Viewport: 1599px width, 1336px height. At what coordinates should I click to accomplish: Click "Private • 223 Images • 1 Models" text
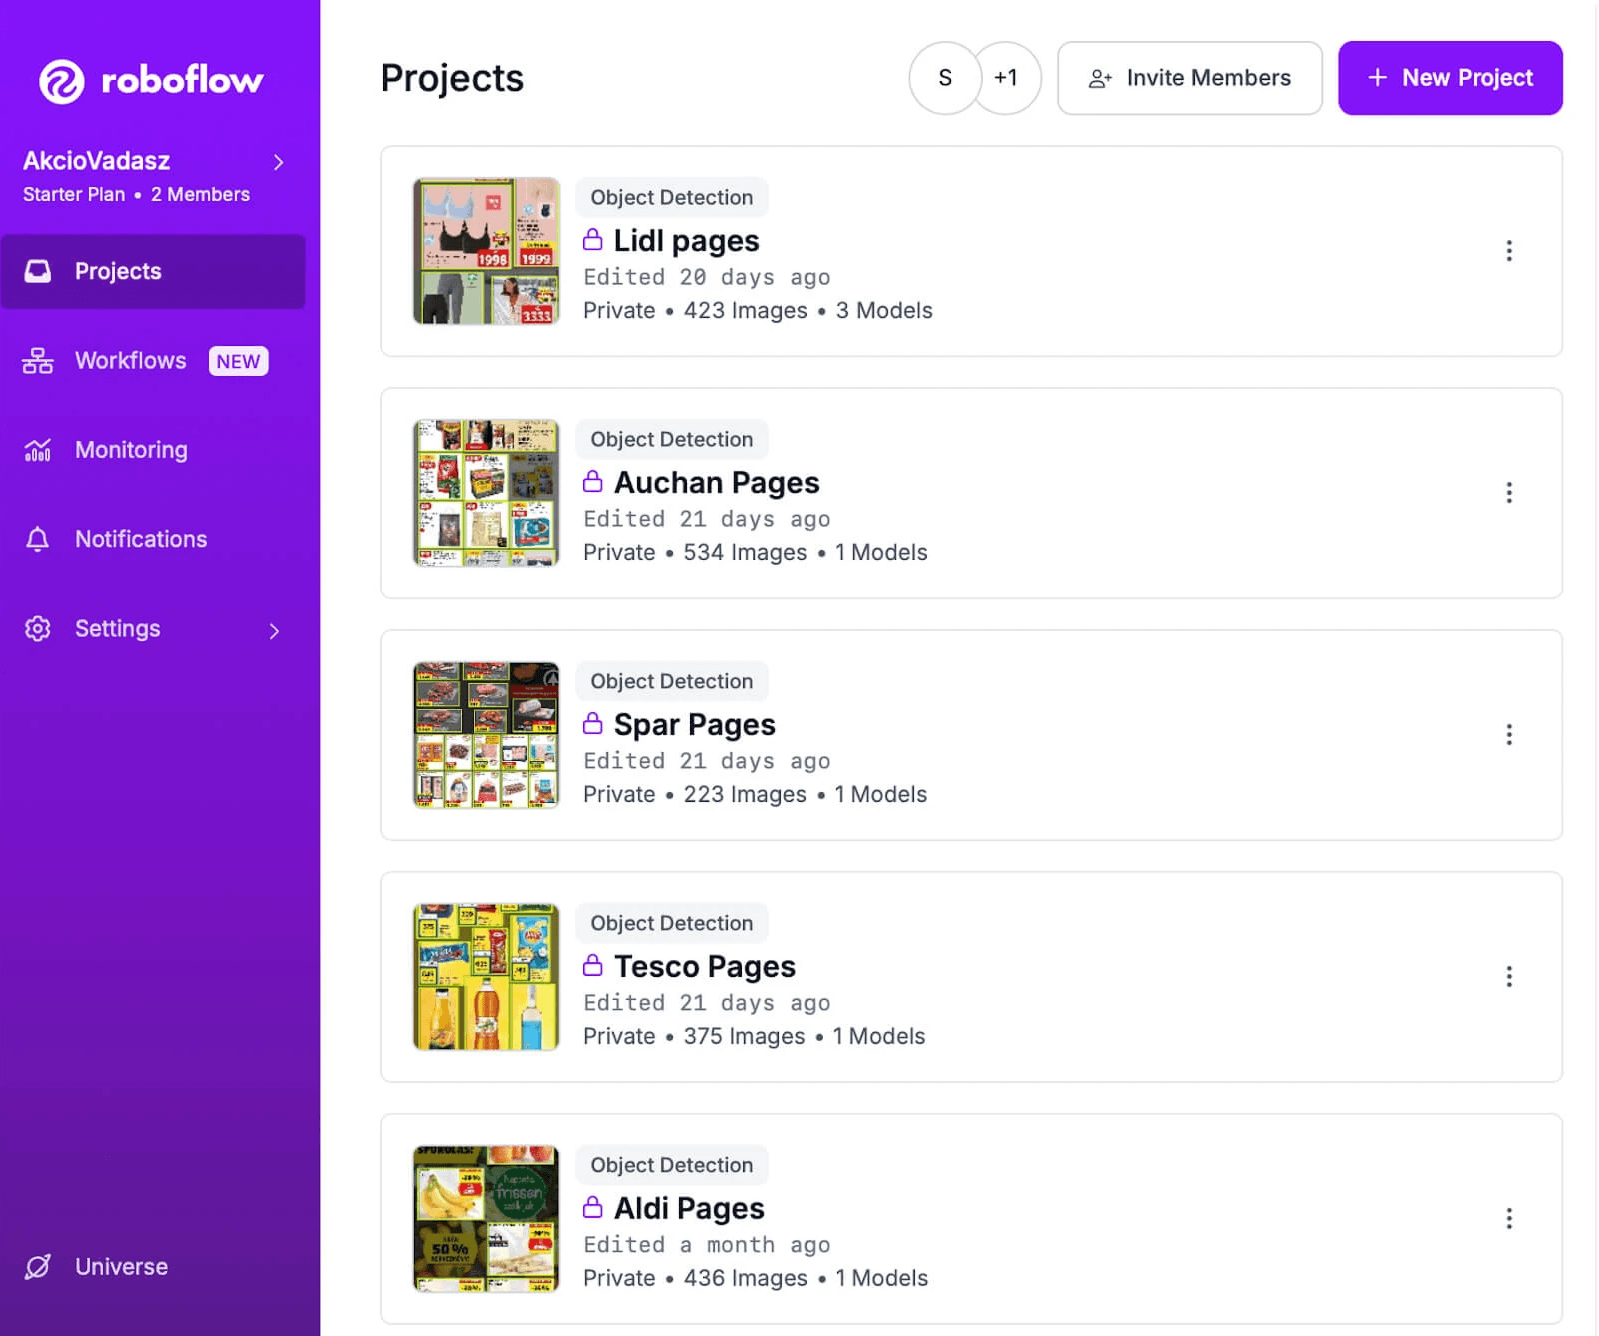pos(755,795)
